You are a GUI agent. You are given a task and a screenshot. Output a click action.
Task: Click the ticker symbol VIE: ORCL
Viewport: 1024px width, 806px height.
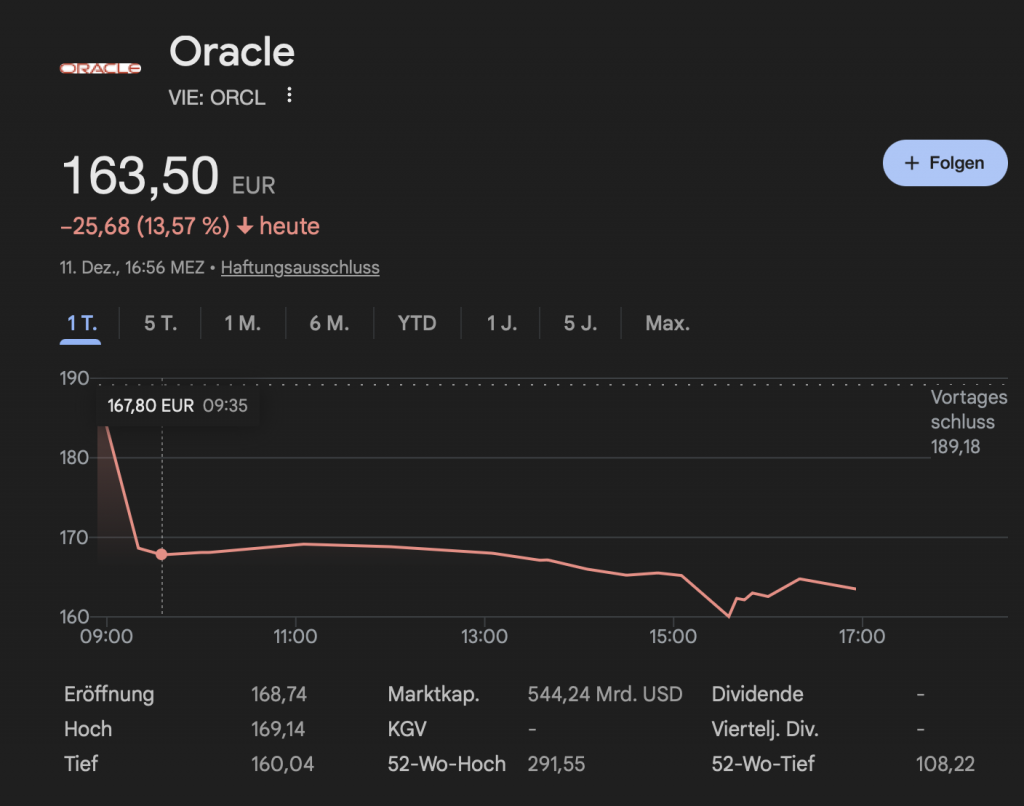pyautogui.click(x=216, y=97)
